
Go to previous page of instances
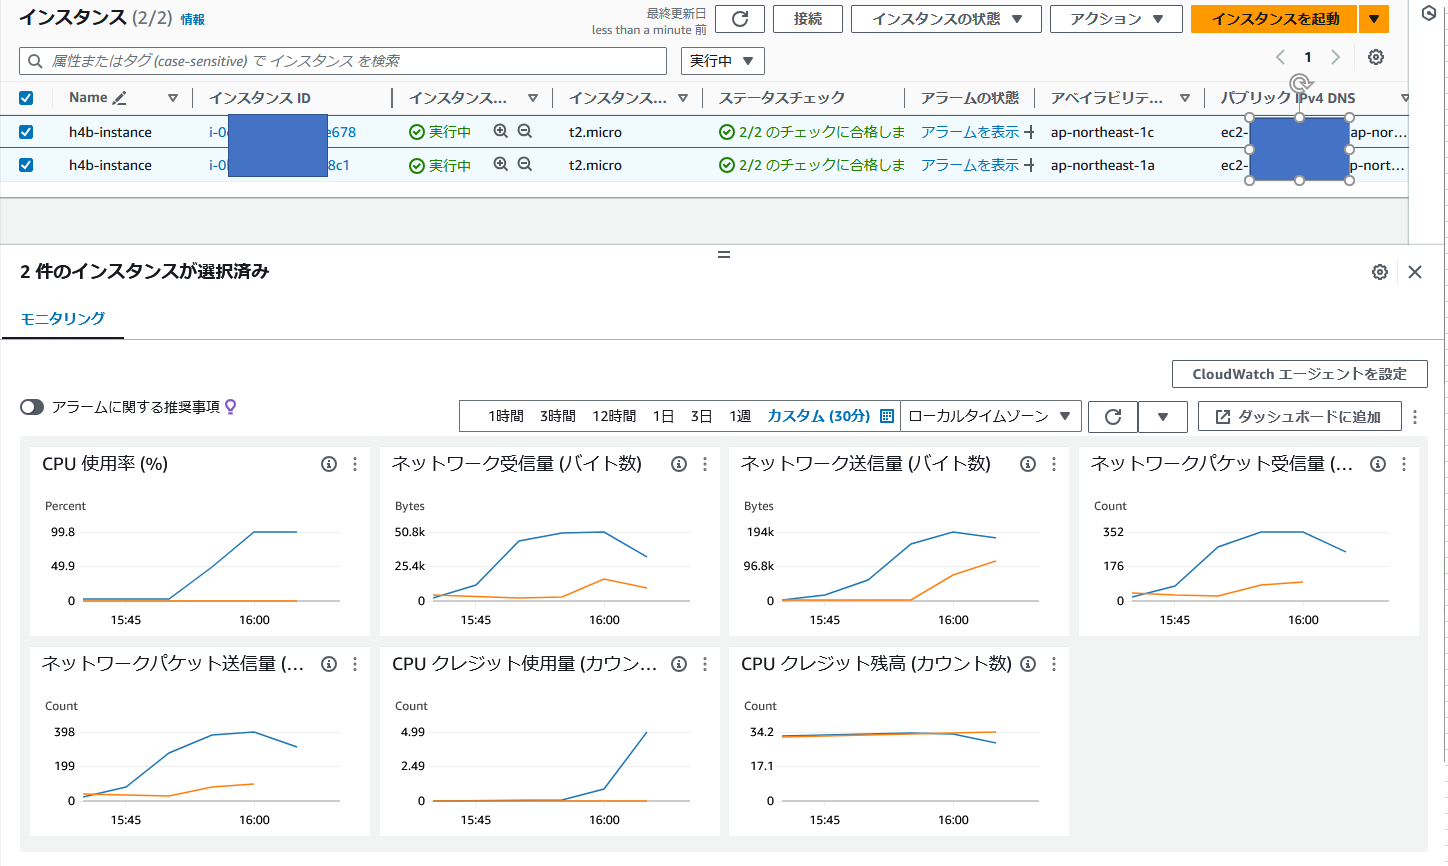click(1280, 57)
